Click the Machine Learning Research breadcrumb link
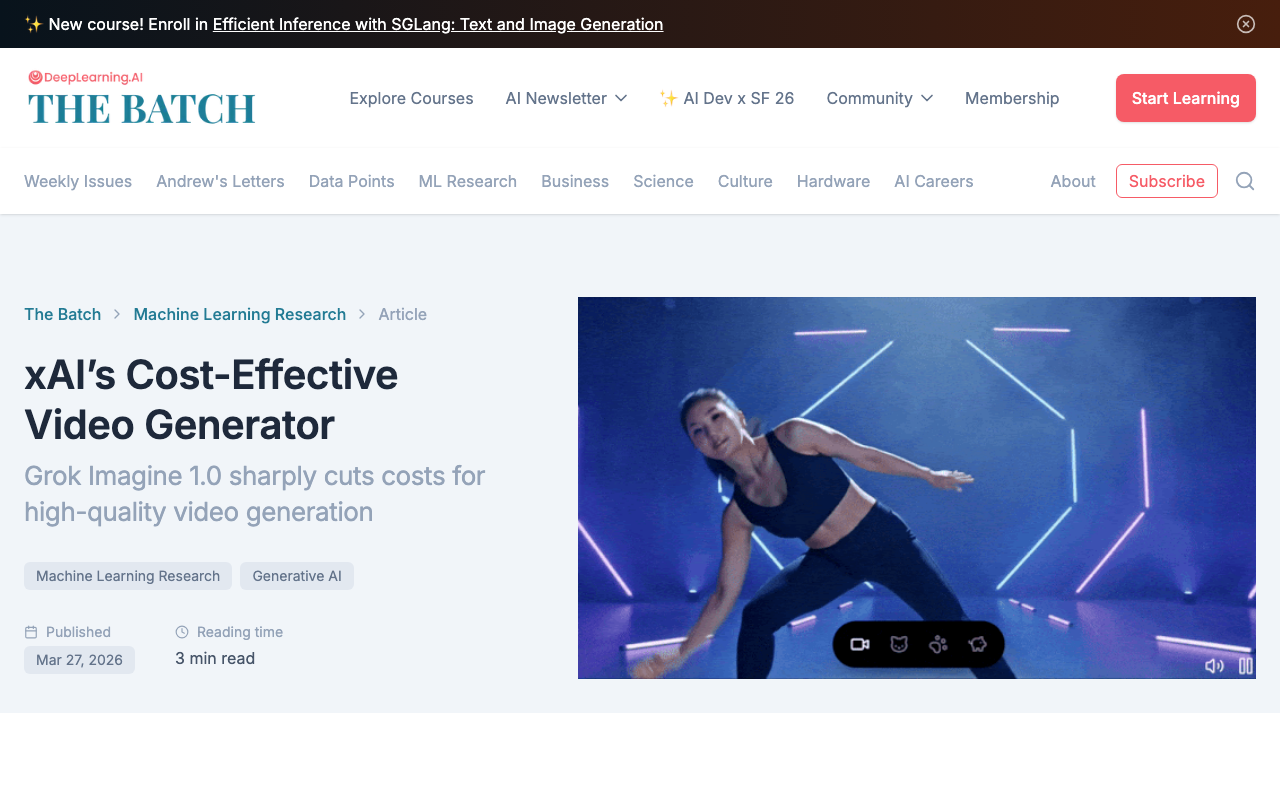This screenshot has height=800, width=1280. point(240,314)
